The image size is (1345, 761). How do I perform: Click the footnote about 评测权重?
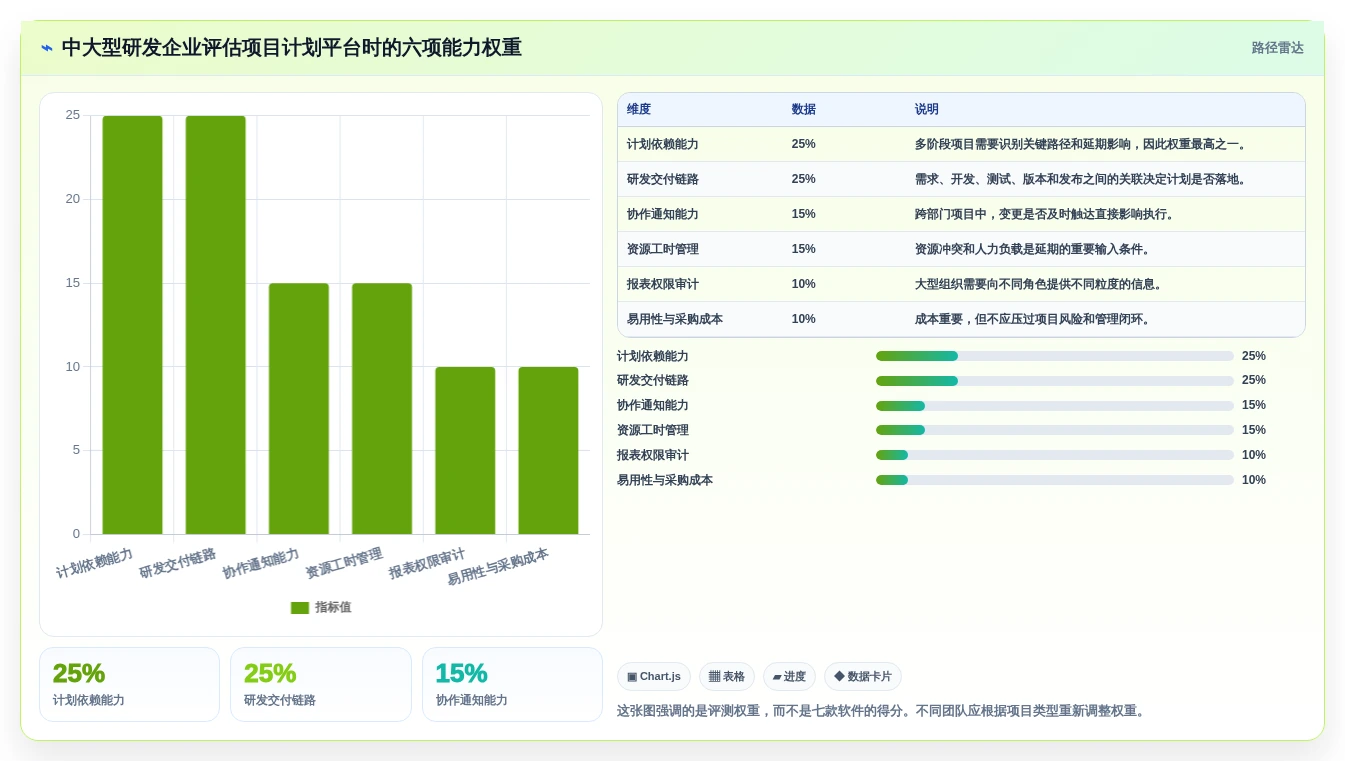coord(883,711)
